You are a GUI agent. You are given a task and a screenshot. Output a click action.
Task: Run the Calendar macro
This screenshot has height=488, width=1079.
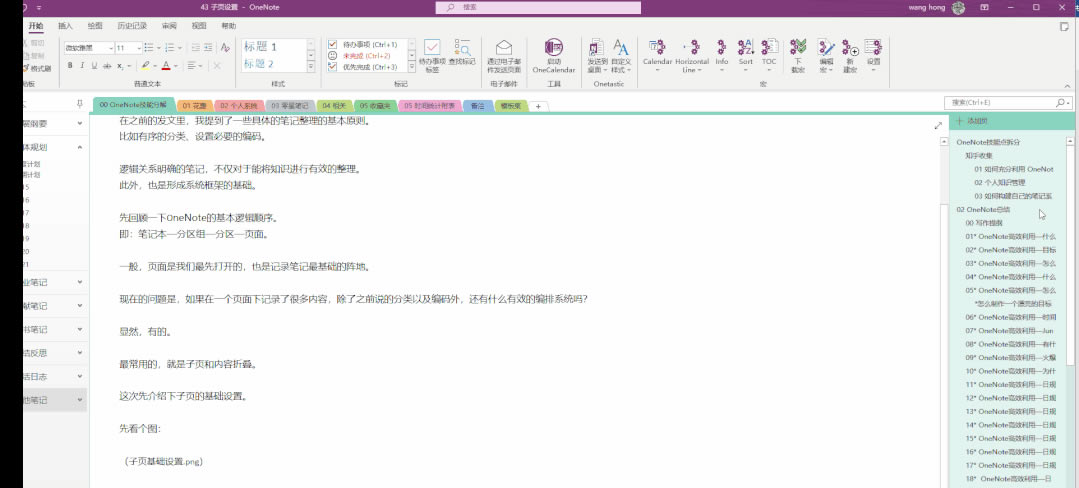click(x=657, y=56)
